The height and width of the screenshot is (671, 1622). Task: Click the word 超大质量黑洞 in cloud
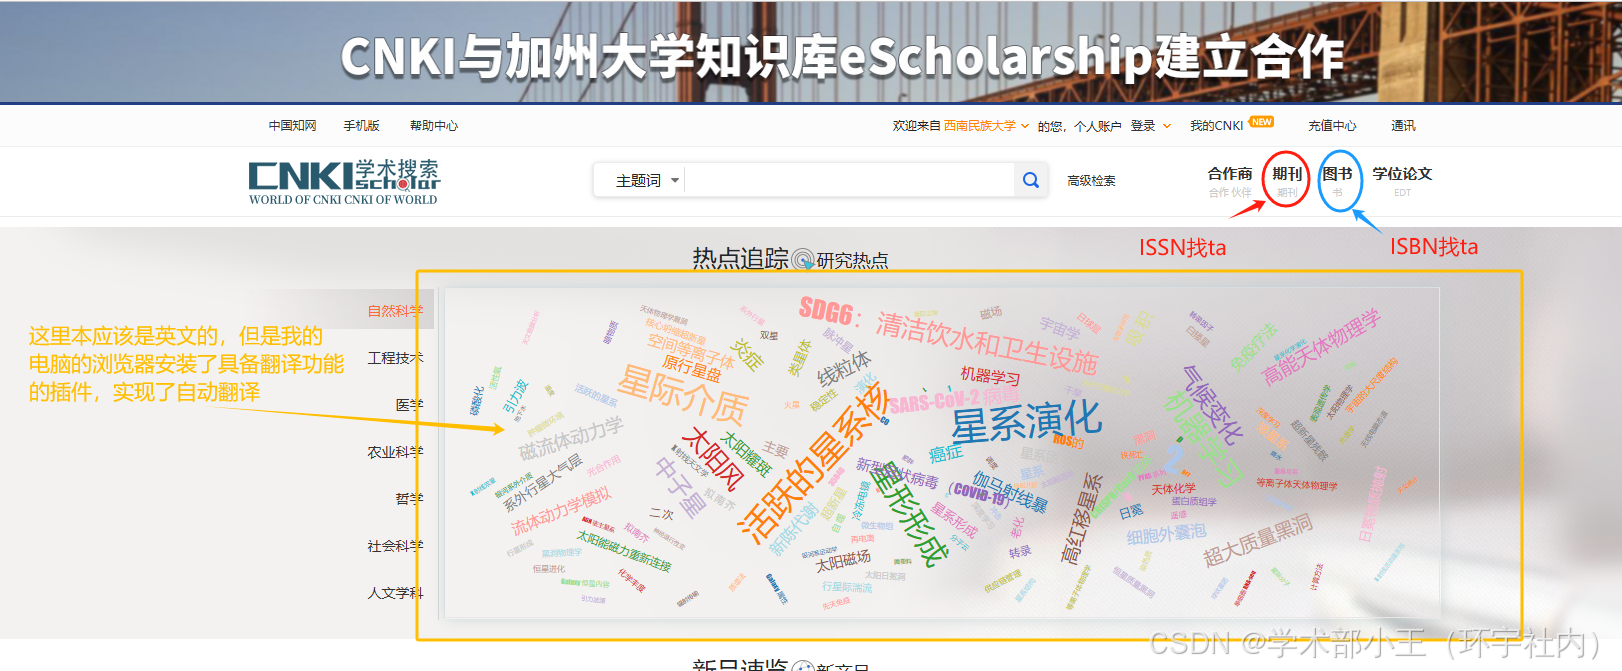click(x=1258, y=541)
